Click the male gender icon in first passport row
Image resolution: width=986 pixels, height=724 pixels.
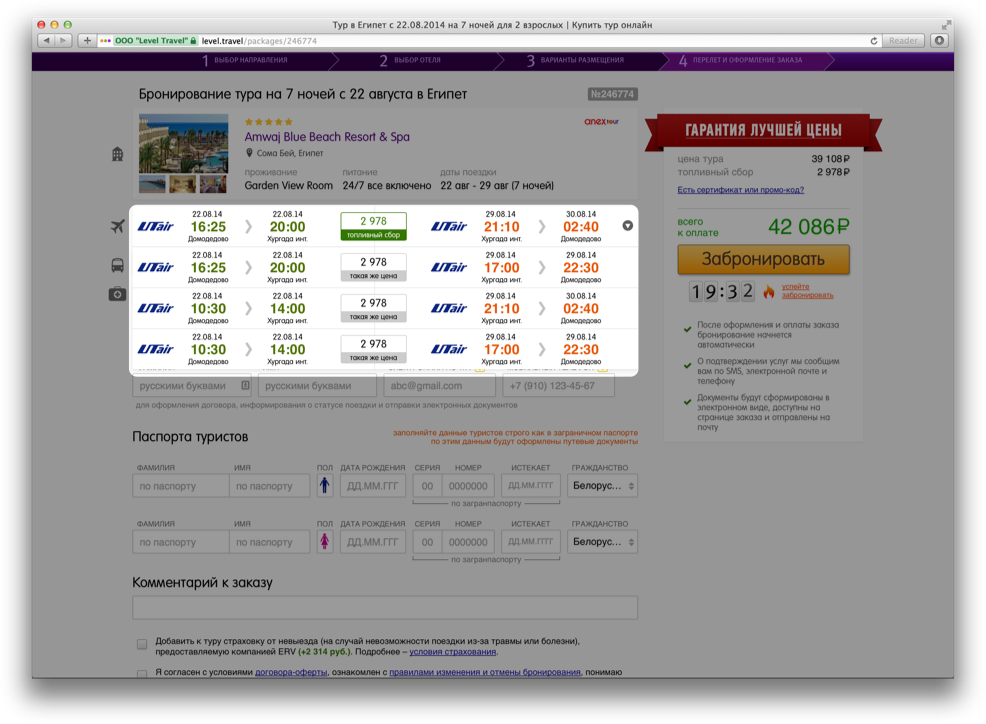click(x=324, y=486)
